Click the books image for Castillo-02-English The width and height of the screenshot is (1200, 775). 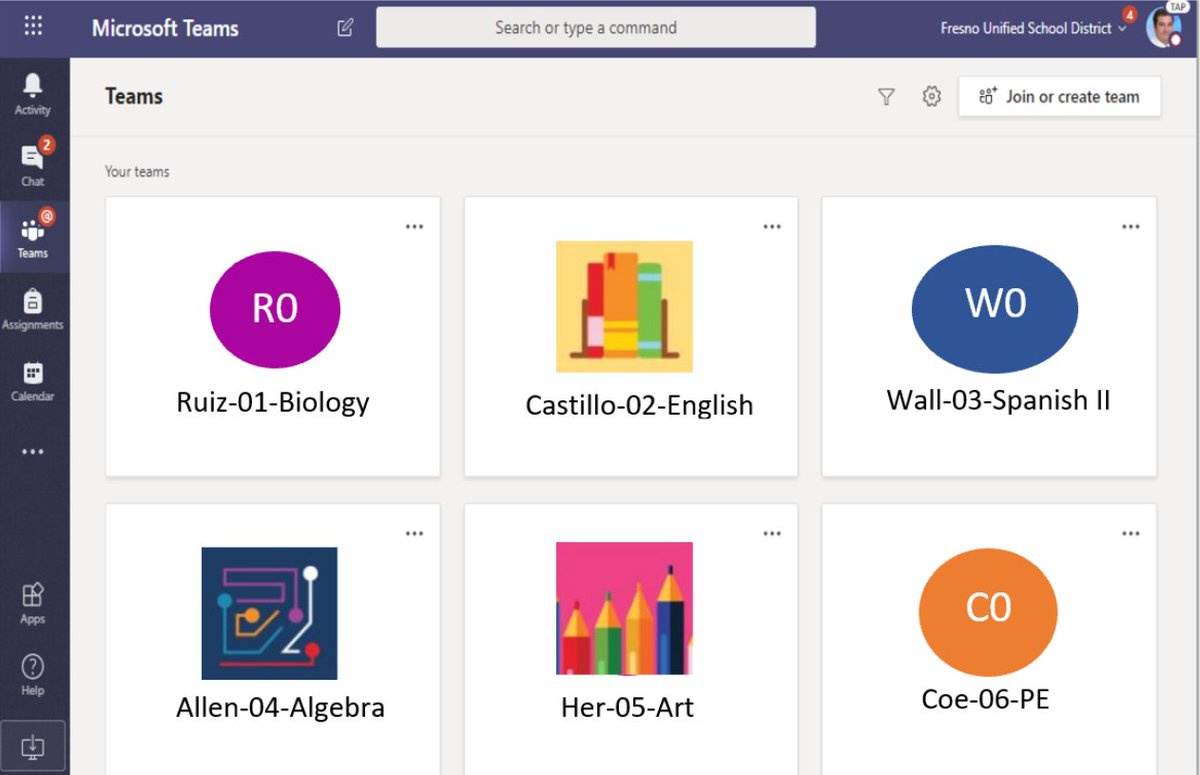(624, 307)
